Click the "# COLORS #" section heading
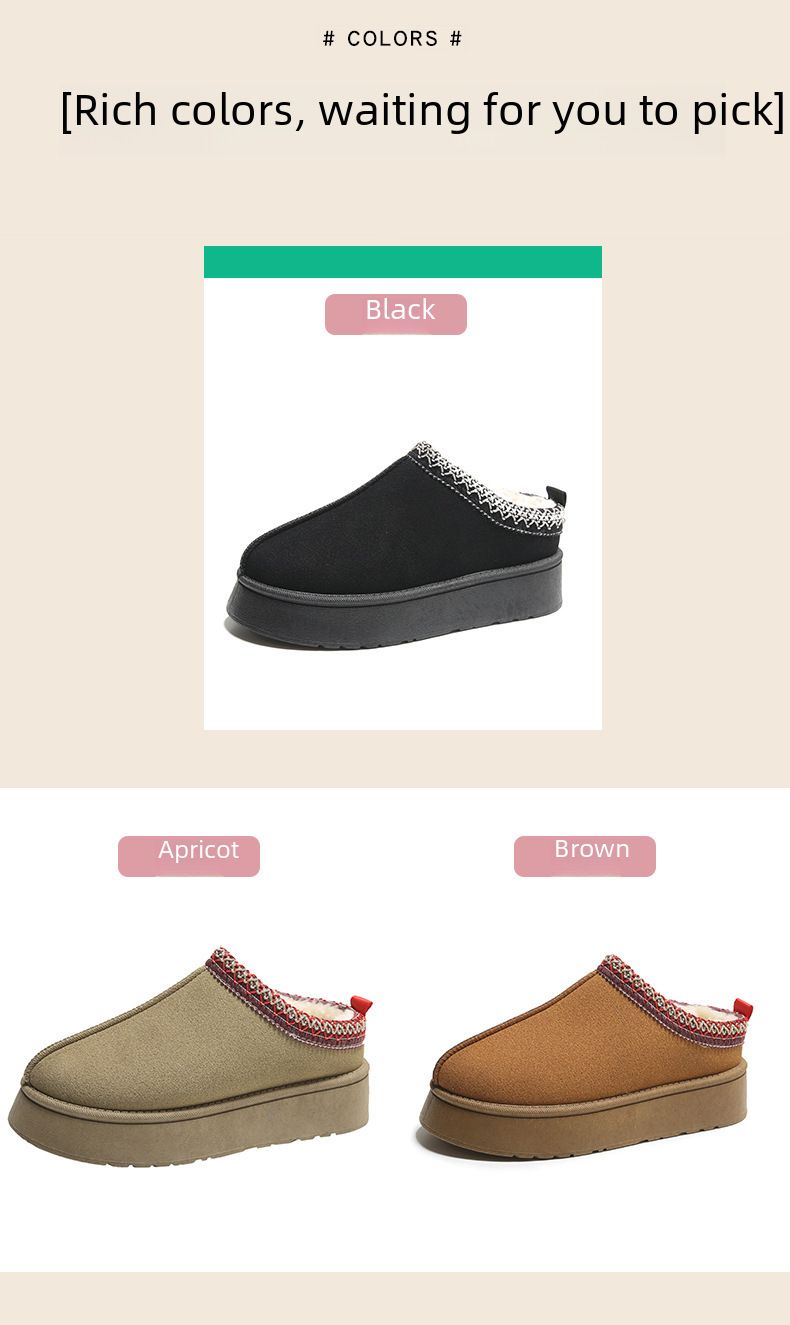The height and width of the screenshot is (1325, 790). coord(393,39)
